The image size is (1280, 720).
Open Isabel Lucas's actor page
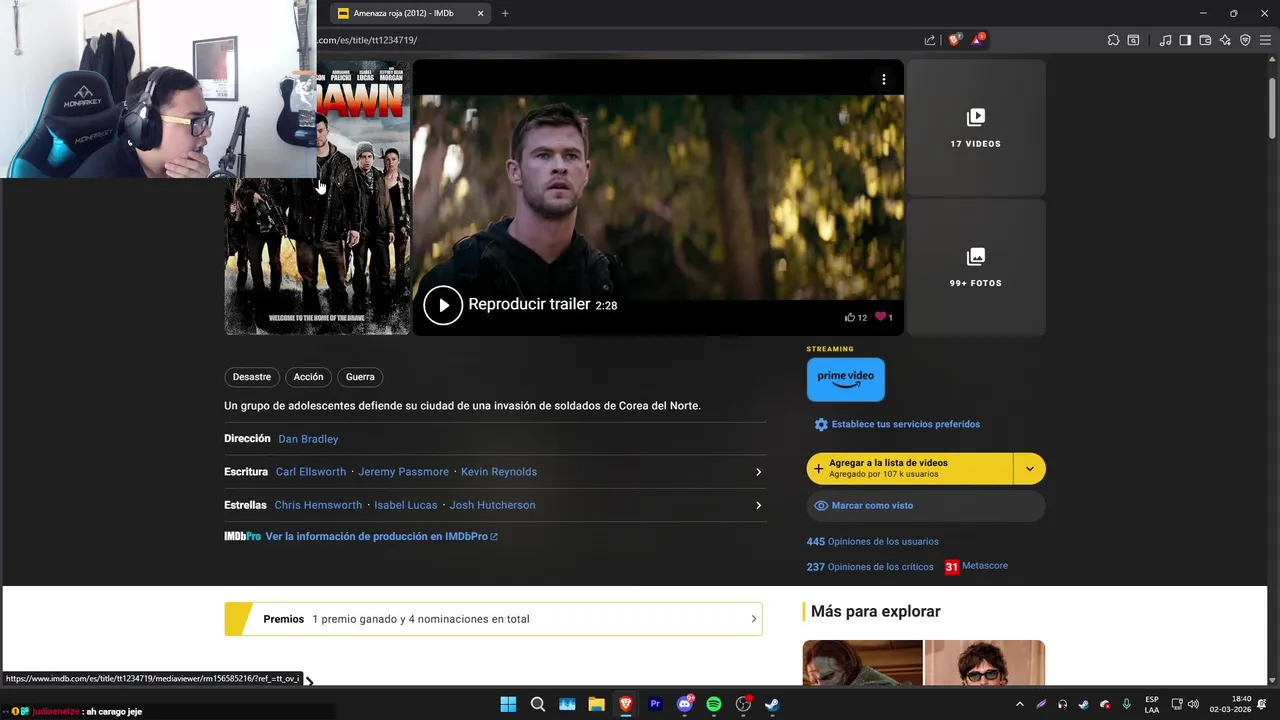point(406,505)
